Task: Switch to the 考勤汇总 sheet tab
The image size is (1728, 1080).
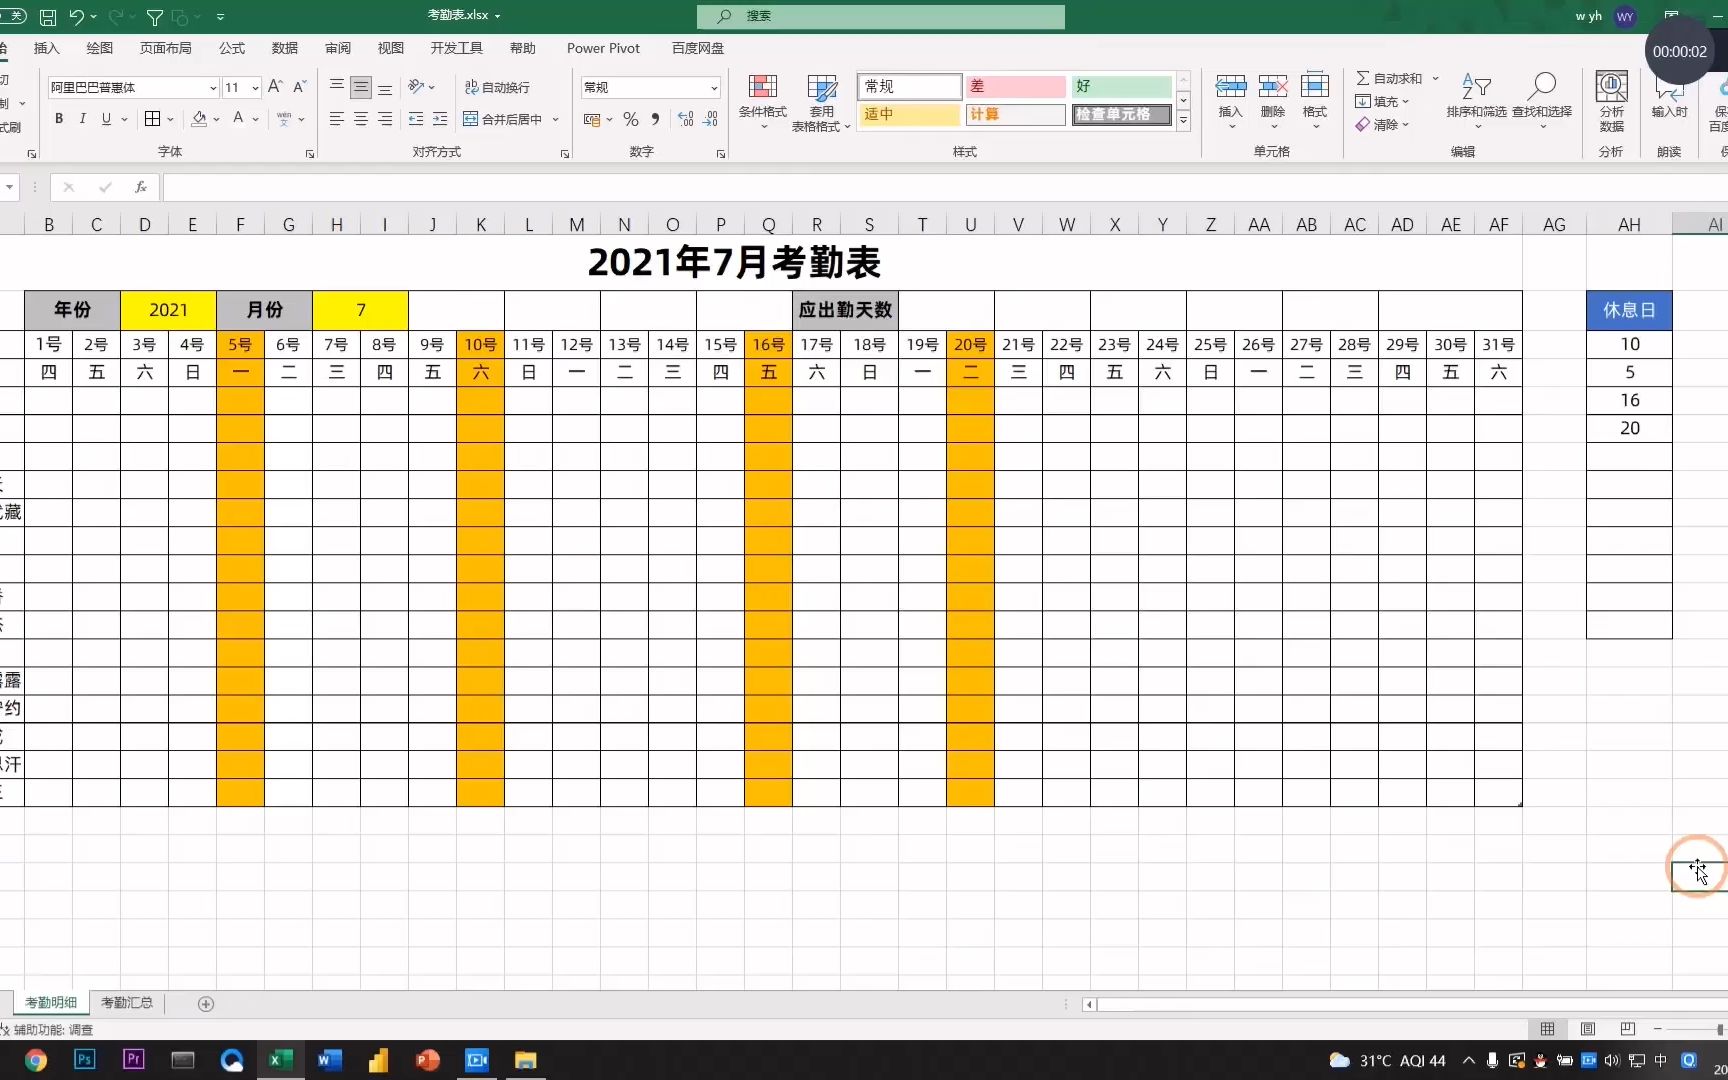Action: click(126, 1002)
